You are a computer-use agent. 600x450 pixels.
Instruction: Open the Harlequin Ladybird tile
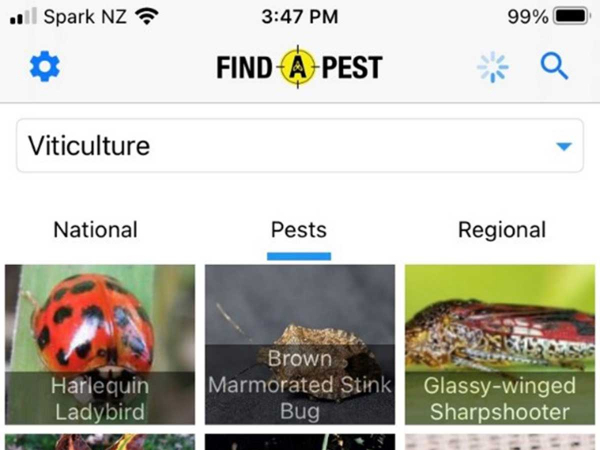coord(100,344)
